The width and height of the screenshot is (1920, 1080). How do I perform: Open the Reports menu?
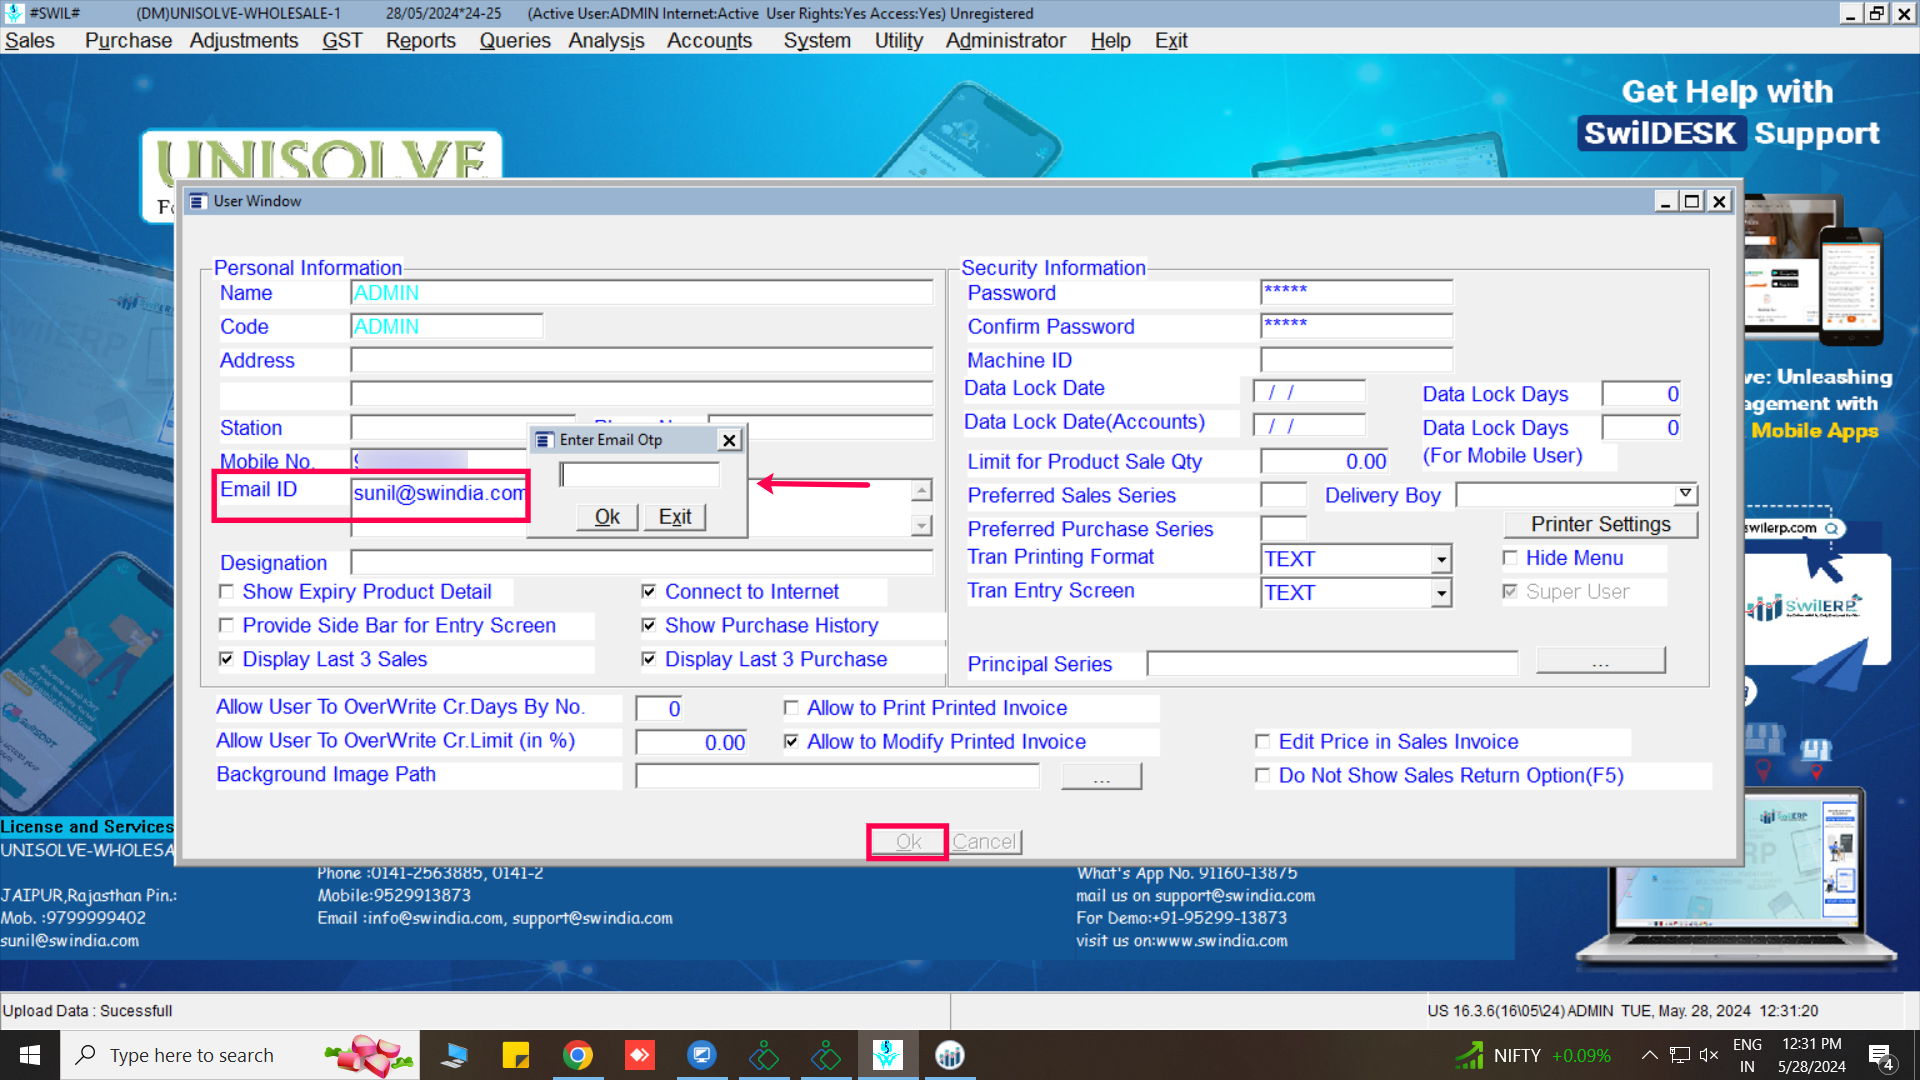(421, 41)
